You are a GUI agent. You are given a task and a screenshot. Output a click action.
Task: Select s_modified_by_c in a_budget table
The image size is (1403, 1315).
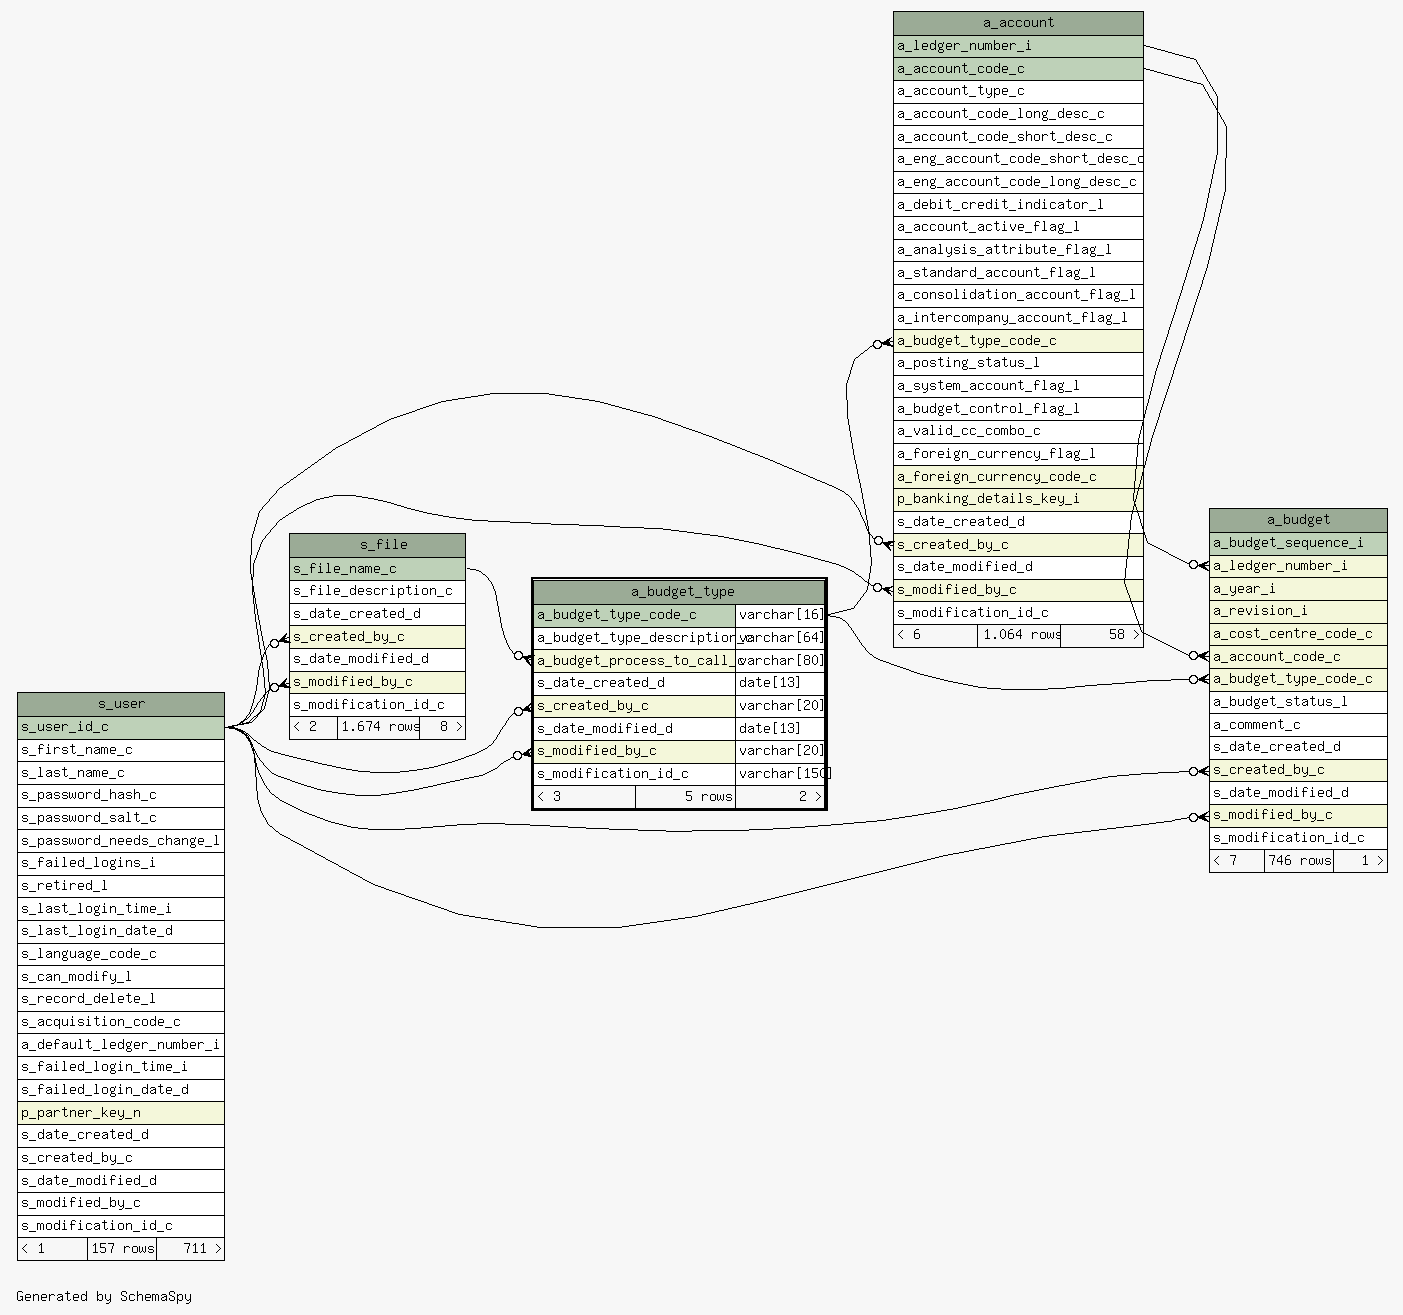pyautogui.click(x=1298, y=815)
